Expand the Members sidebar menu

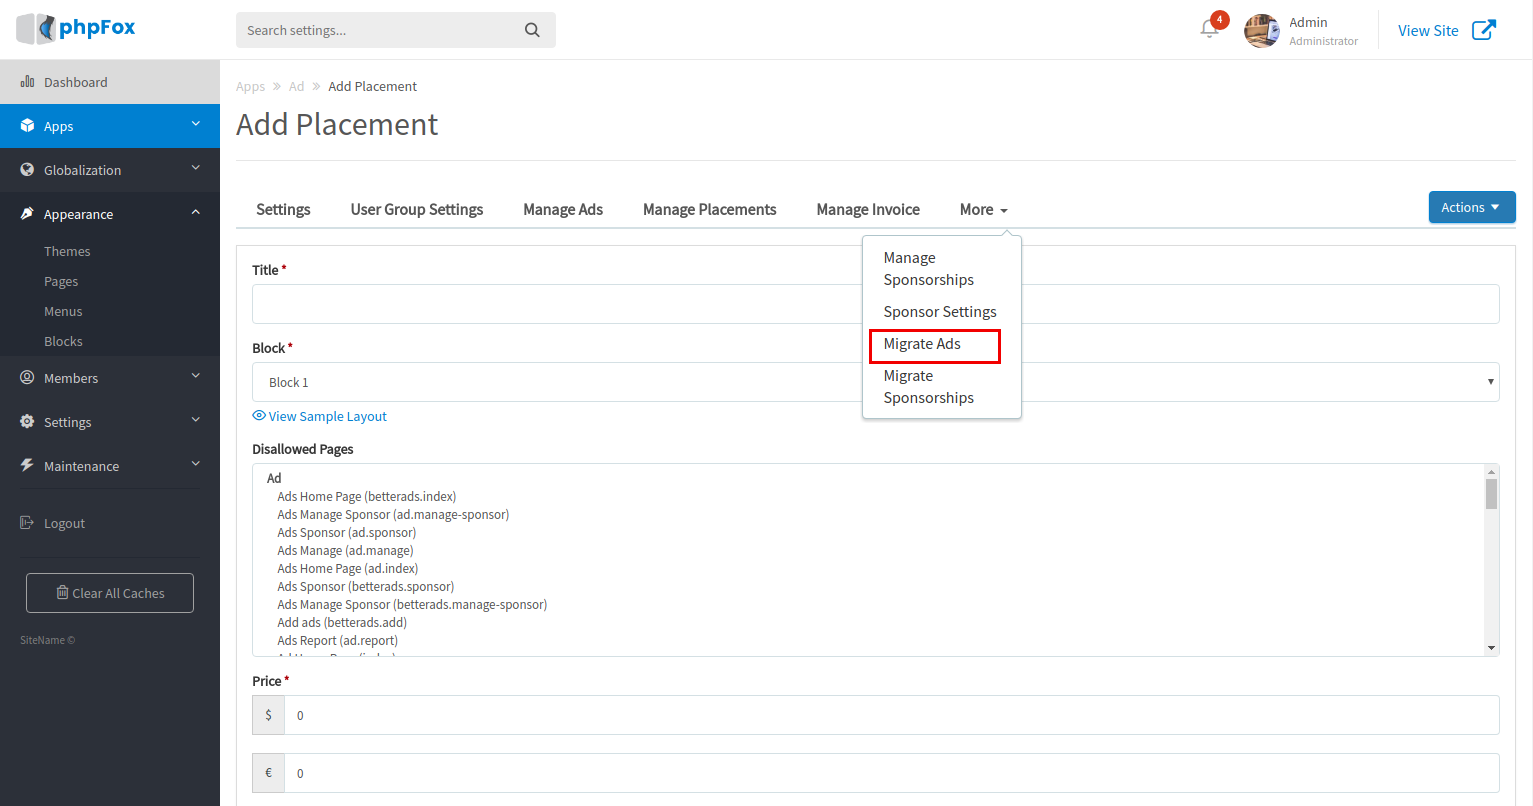110,378
